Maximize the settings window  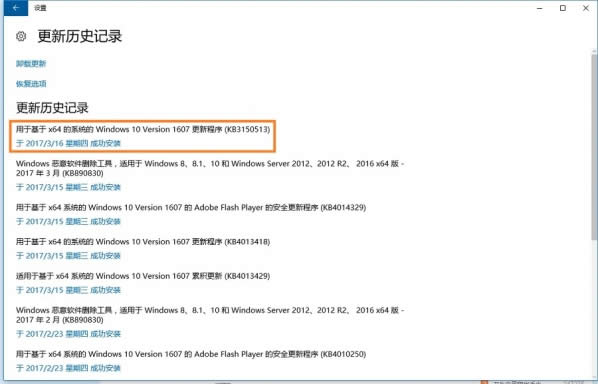pyautogui.click(x=563, y=8)
